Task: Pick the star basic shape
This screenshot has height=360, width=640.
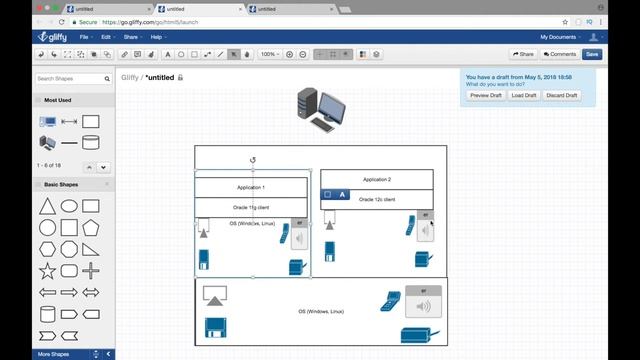Action: (47, 271)
